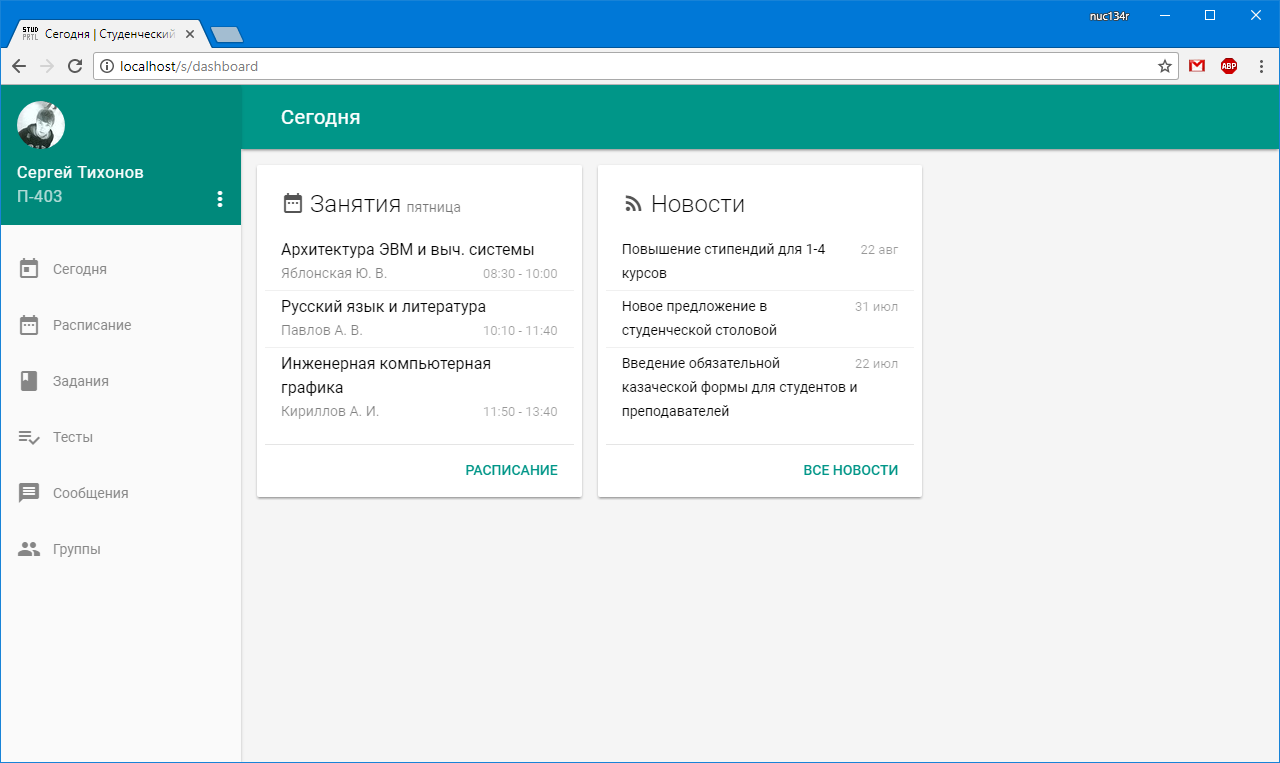This screenshot has width=1280, height=763.
Task: Open the news about stipend increase
Action: click(x=723, y=260)
